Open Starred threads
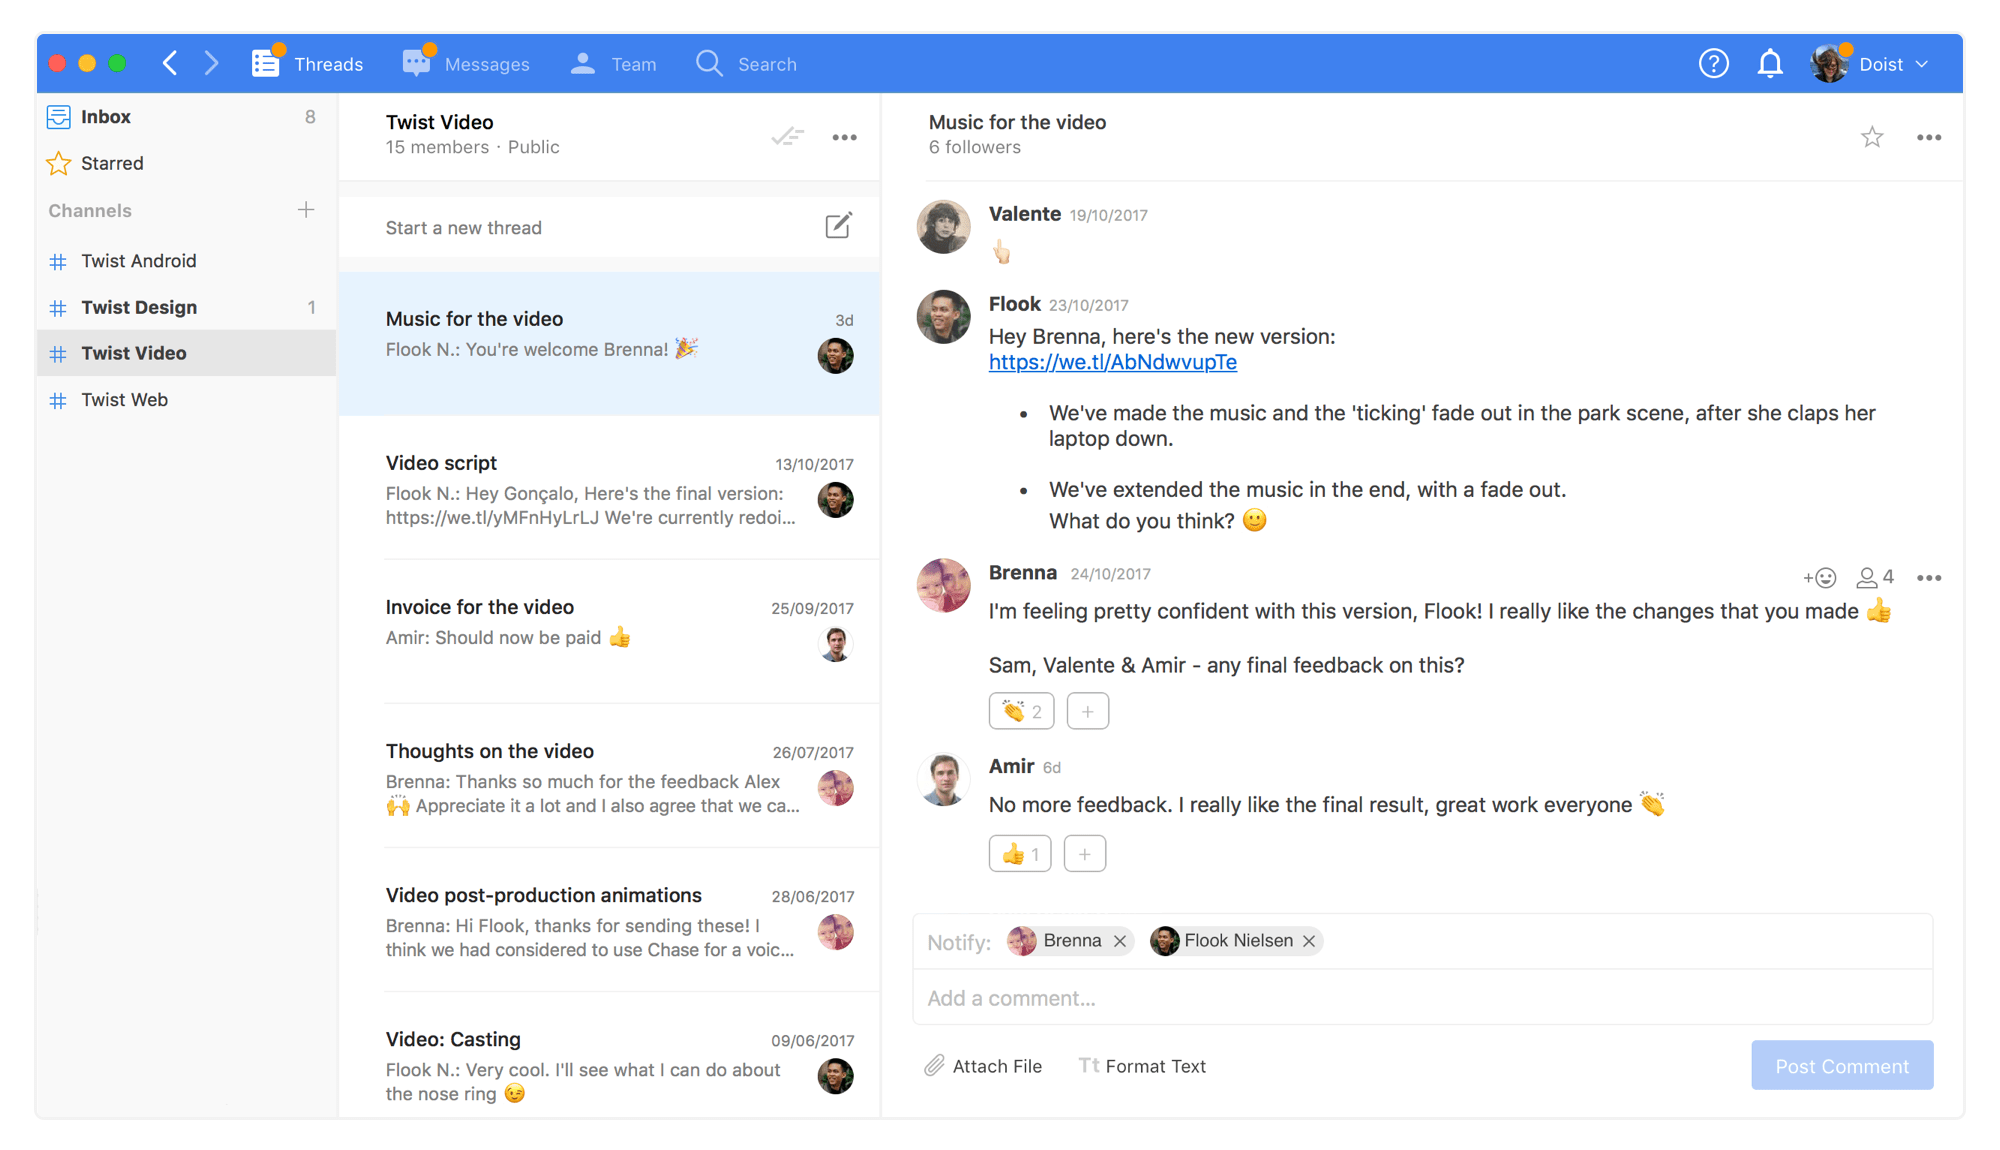The height and width of the screenshot is (1150, 2000). click(x=187, y=163)
